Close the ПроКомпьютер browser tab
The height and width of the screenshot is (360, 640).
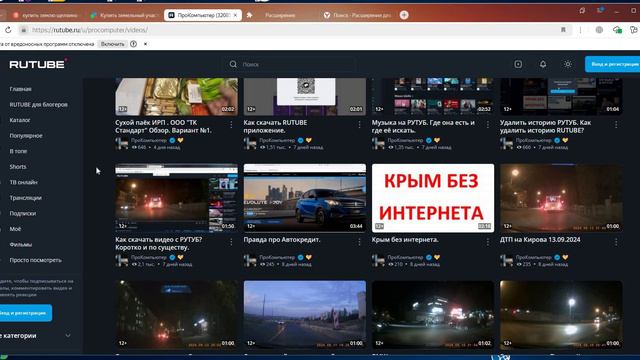click(235, 15)
